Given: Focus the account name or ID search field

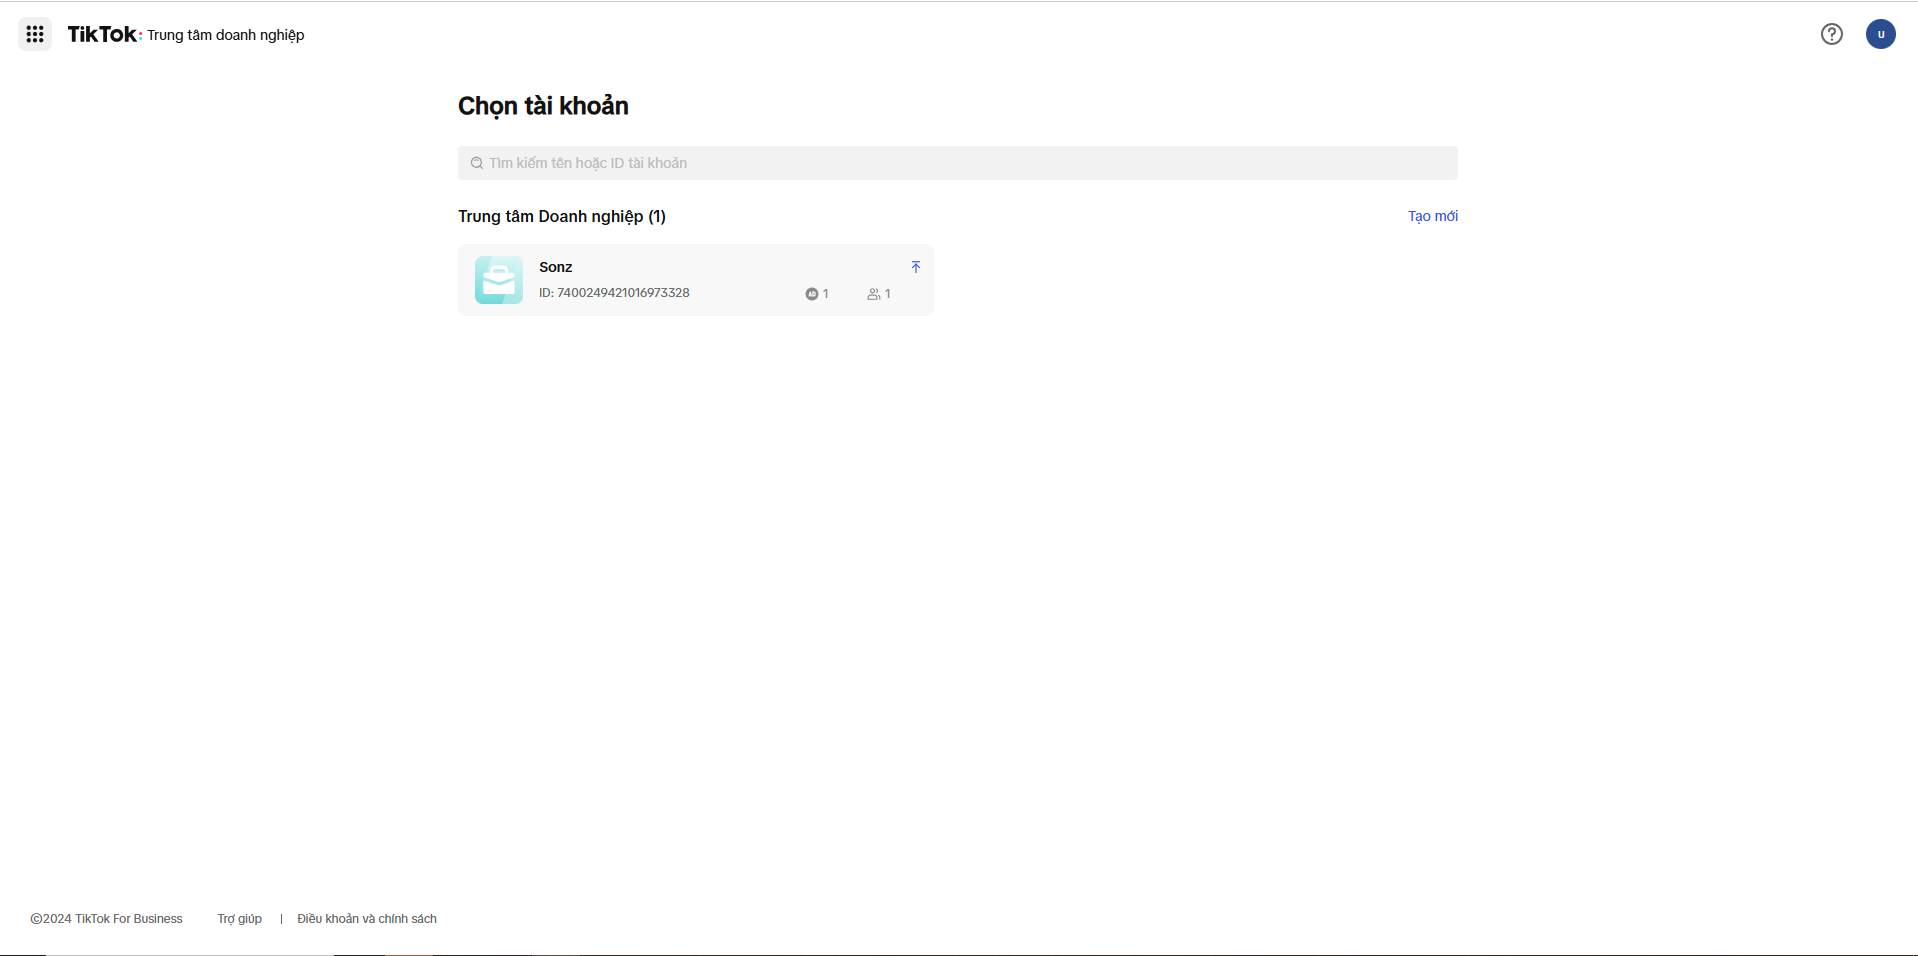Looking at the screenshot, I should pyautogui.click(x=960, y=164).
